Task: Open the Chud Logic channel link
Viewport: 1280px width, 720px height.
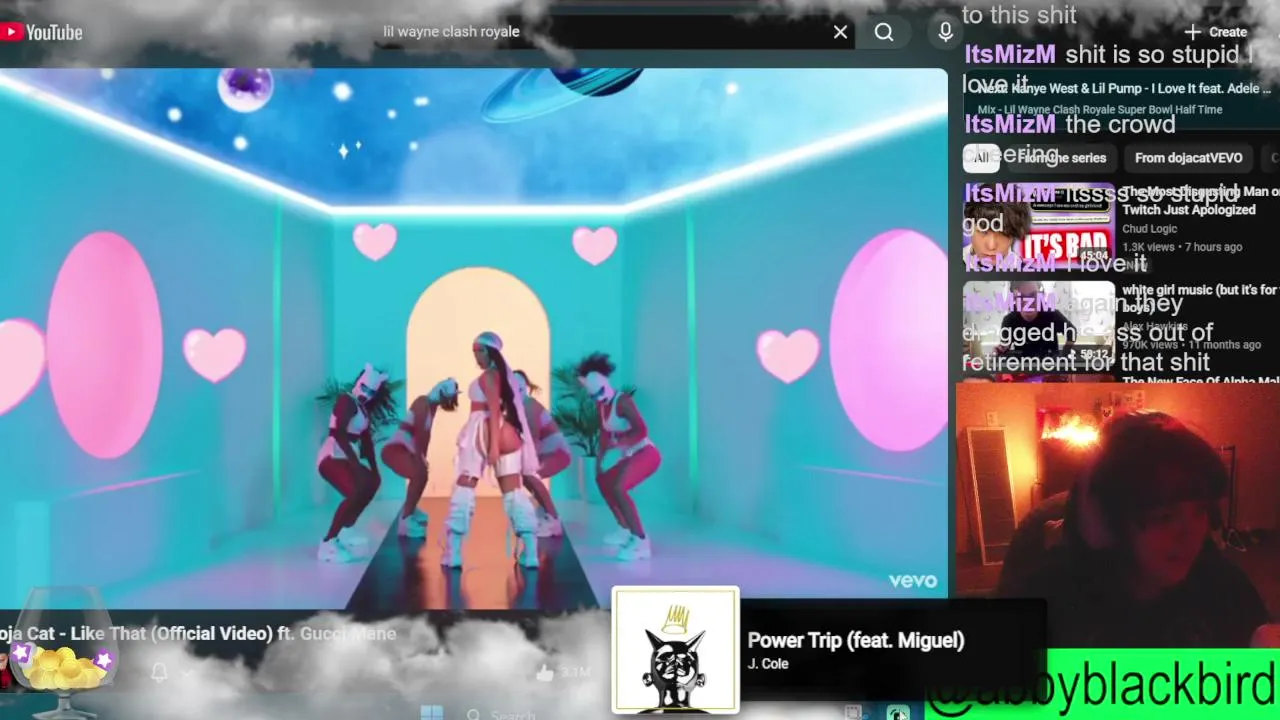Action: pos(1149,229)
